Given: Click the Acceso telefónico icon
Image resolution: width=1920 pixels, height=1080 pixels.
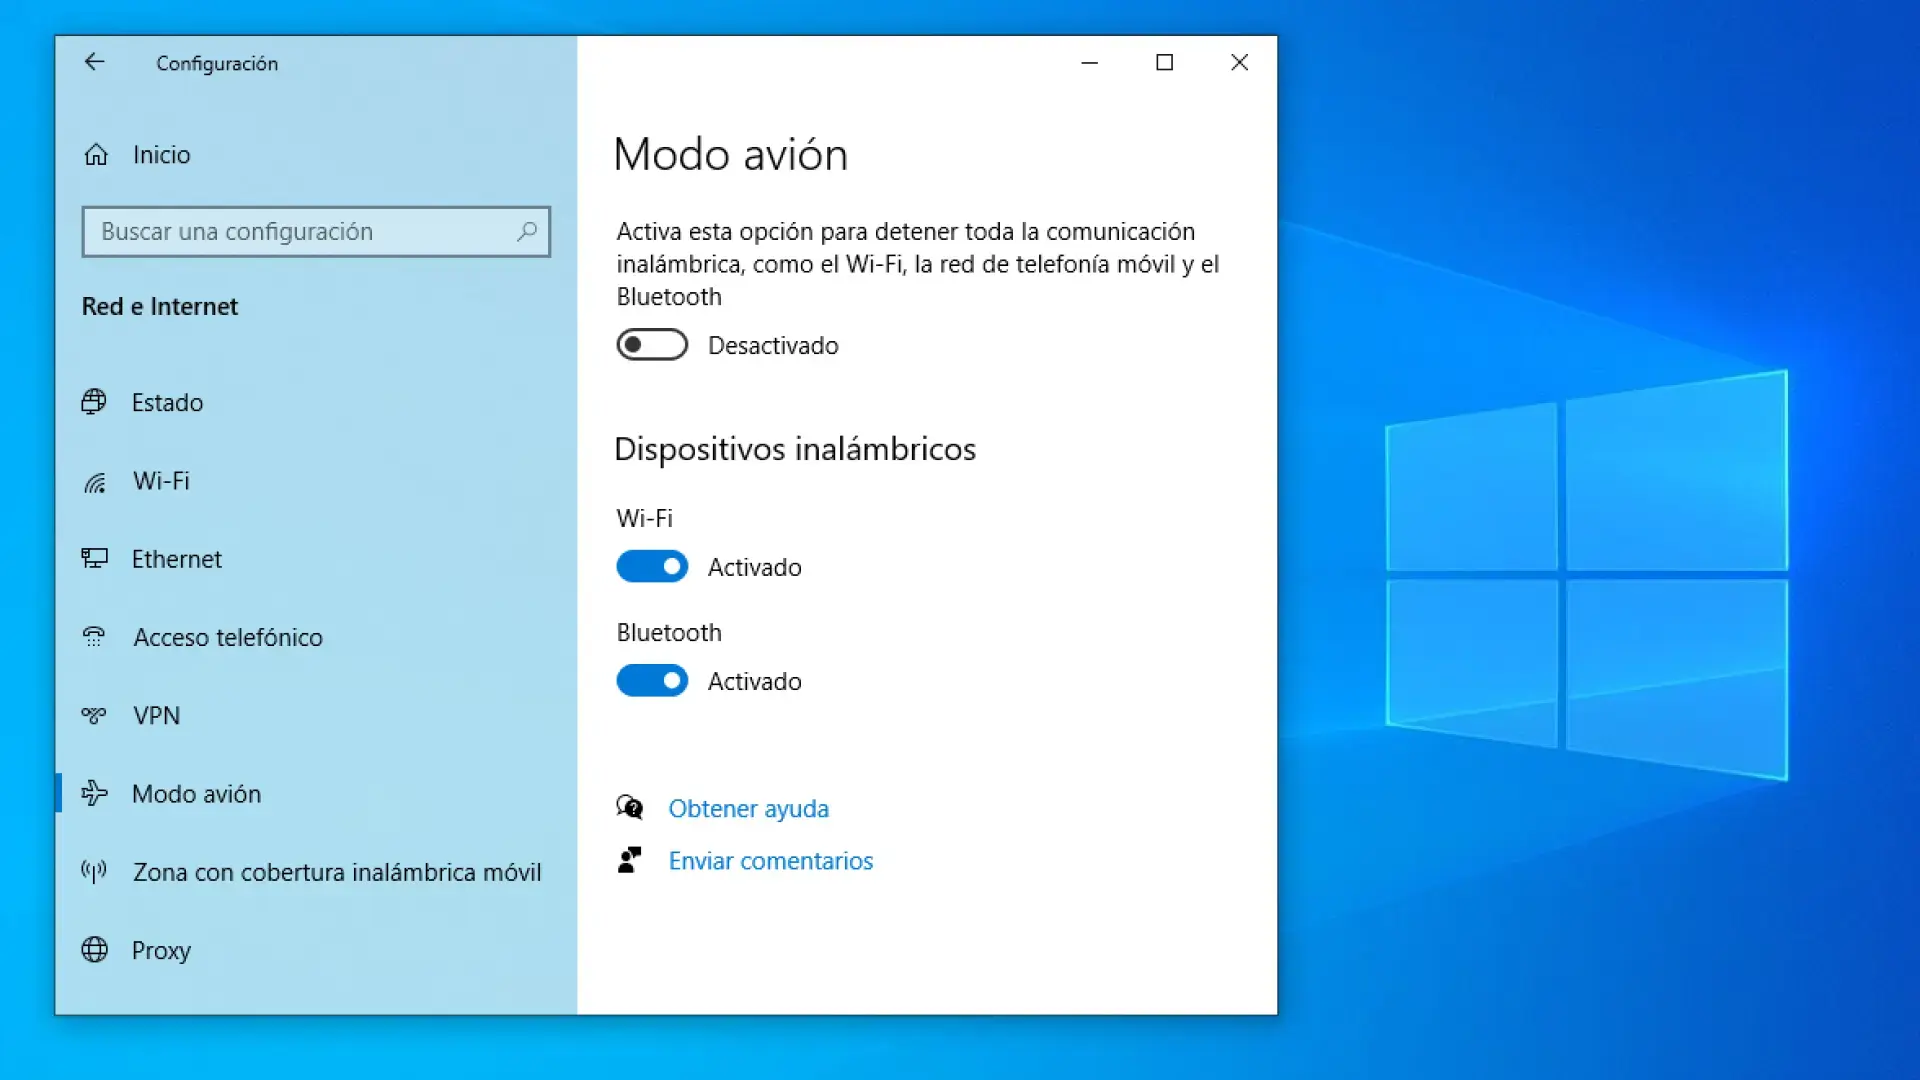Looking at the screenshot, I should pos(94,637).
